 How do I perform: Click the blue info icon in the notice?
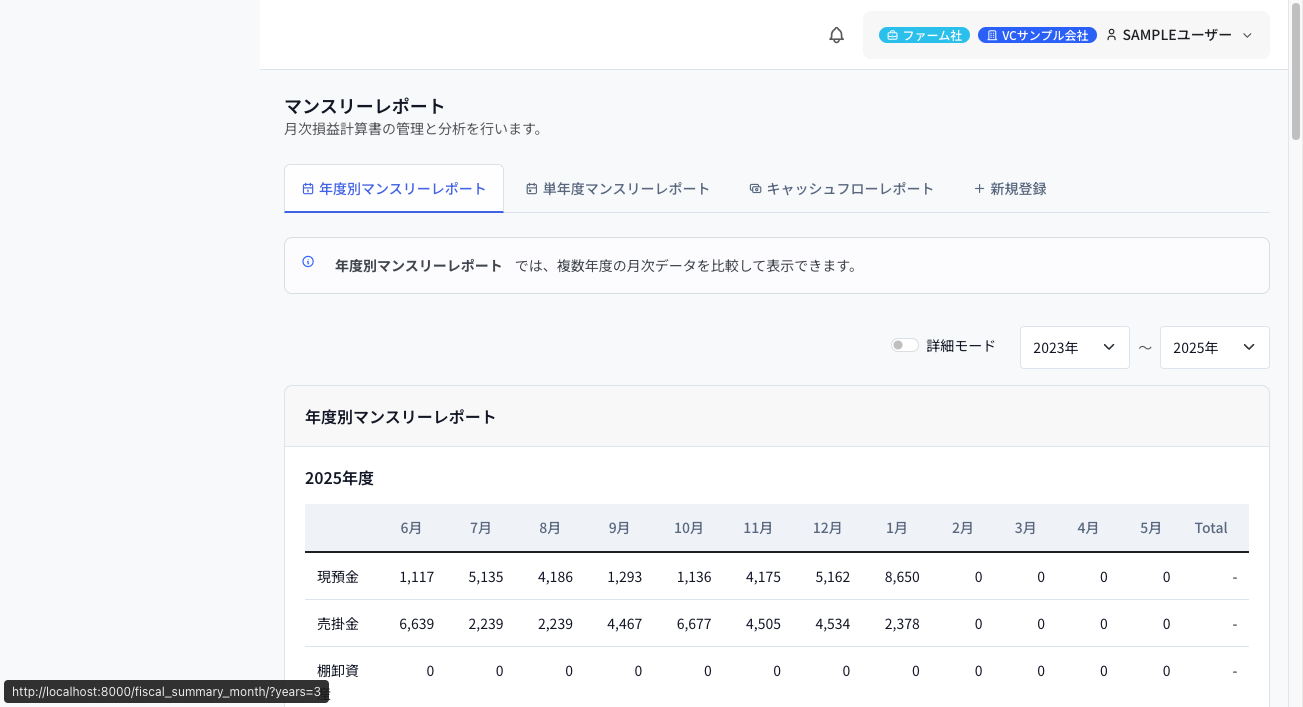pyautogui.click(x=308, y=262)
